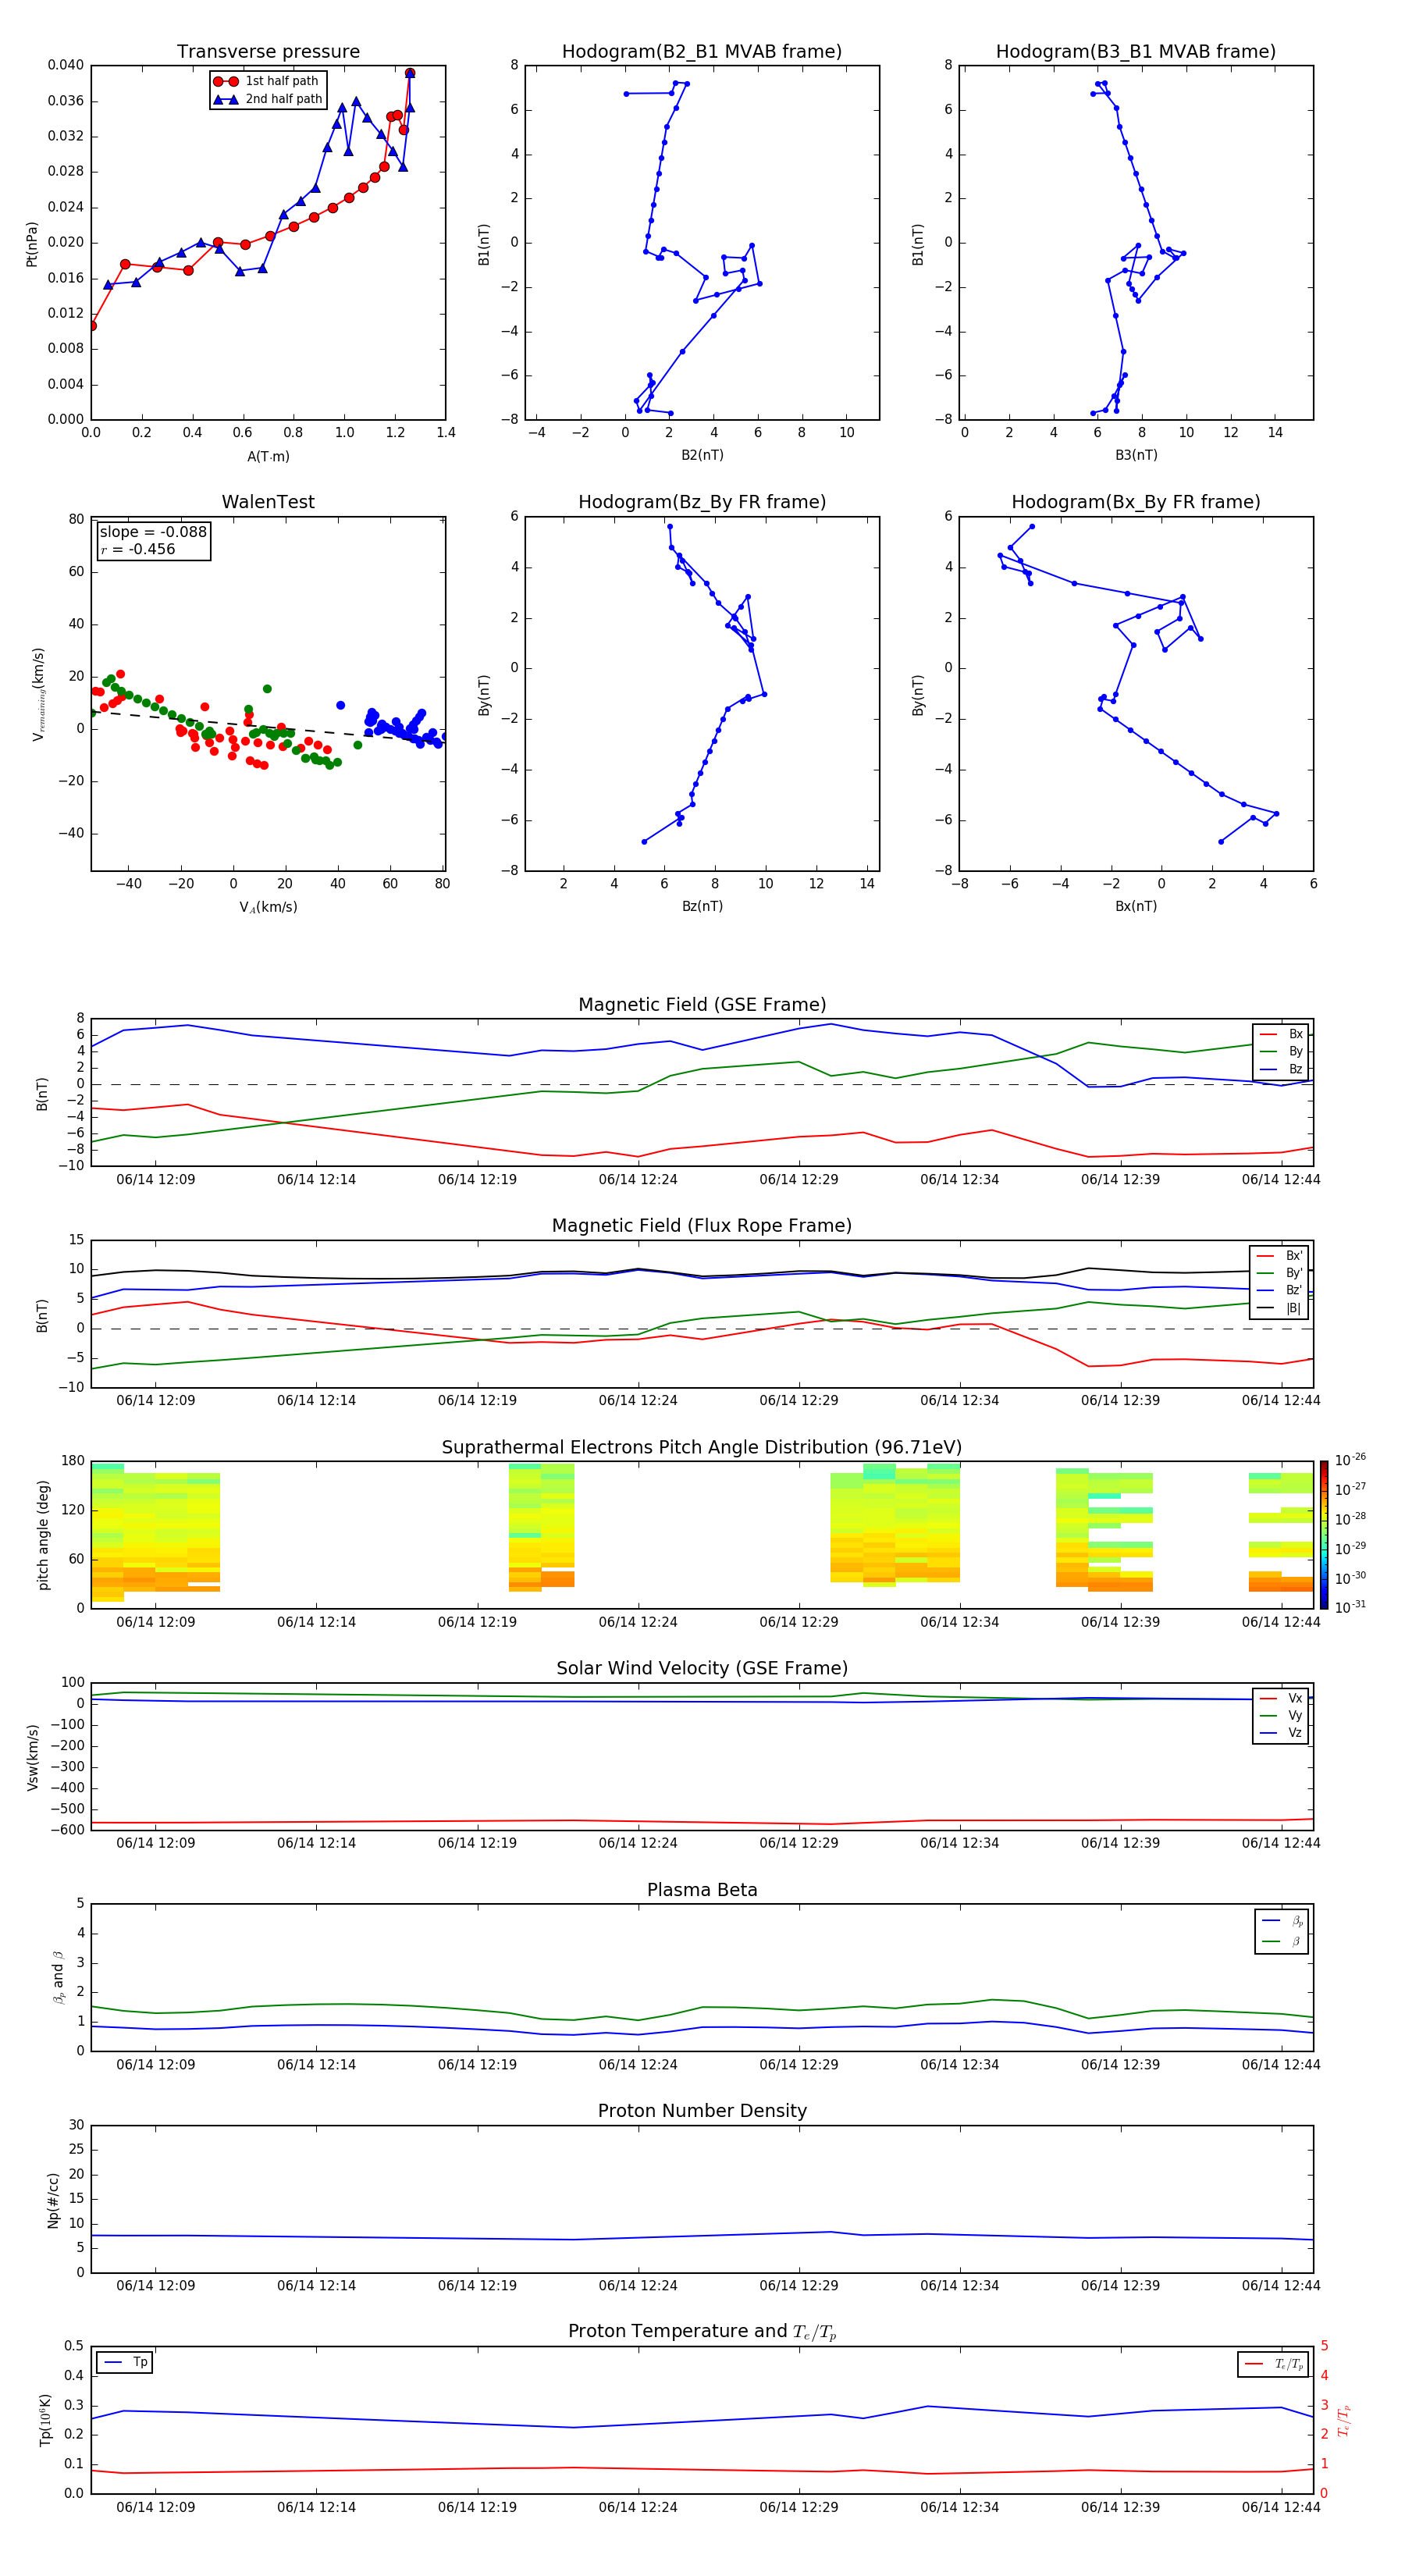Click the 'Proton Number Density' title
This screenshot has width=1405, height=2576.
(702, 2111)
